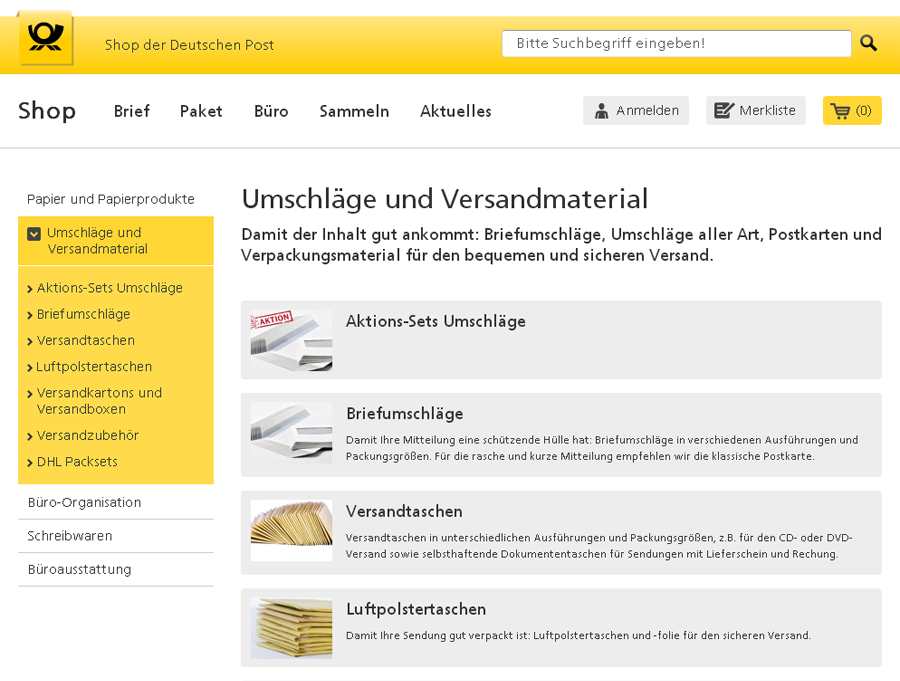Click chevron beside Briefumschläge in sidebar
The width and height of the screenshot is (900, 681).
[30, 315]
